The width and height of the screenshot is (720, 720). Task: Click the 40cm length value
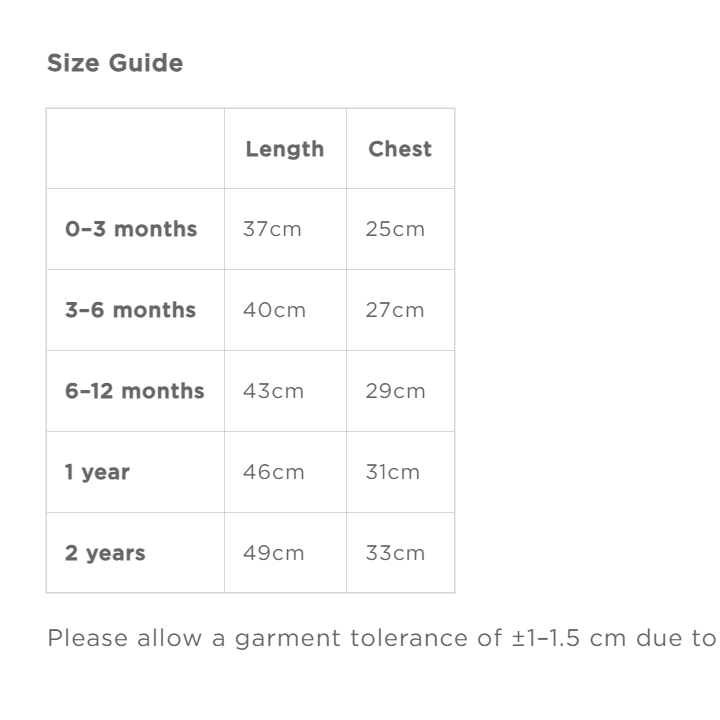point(274,310)
